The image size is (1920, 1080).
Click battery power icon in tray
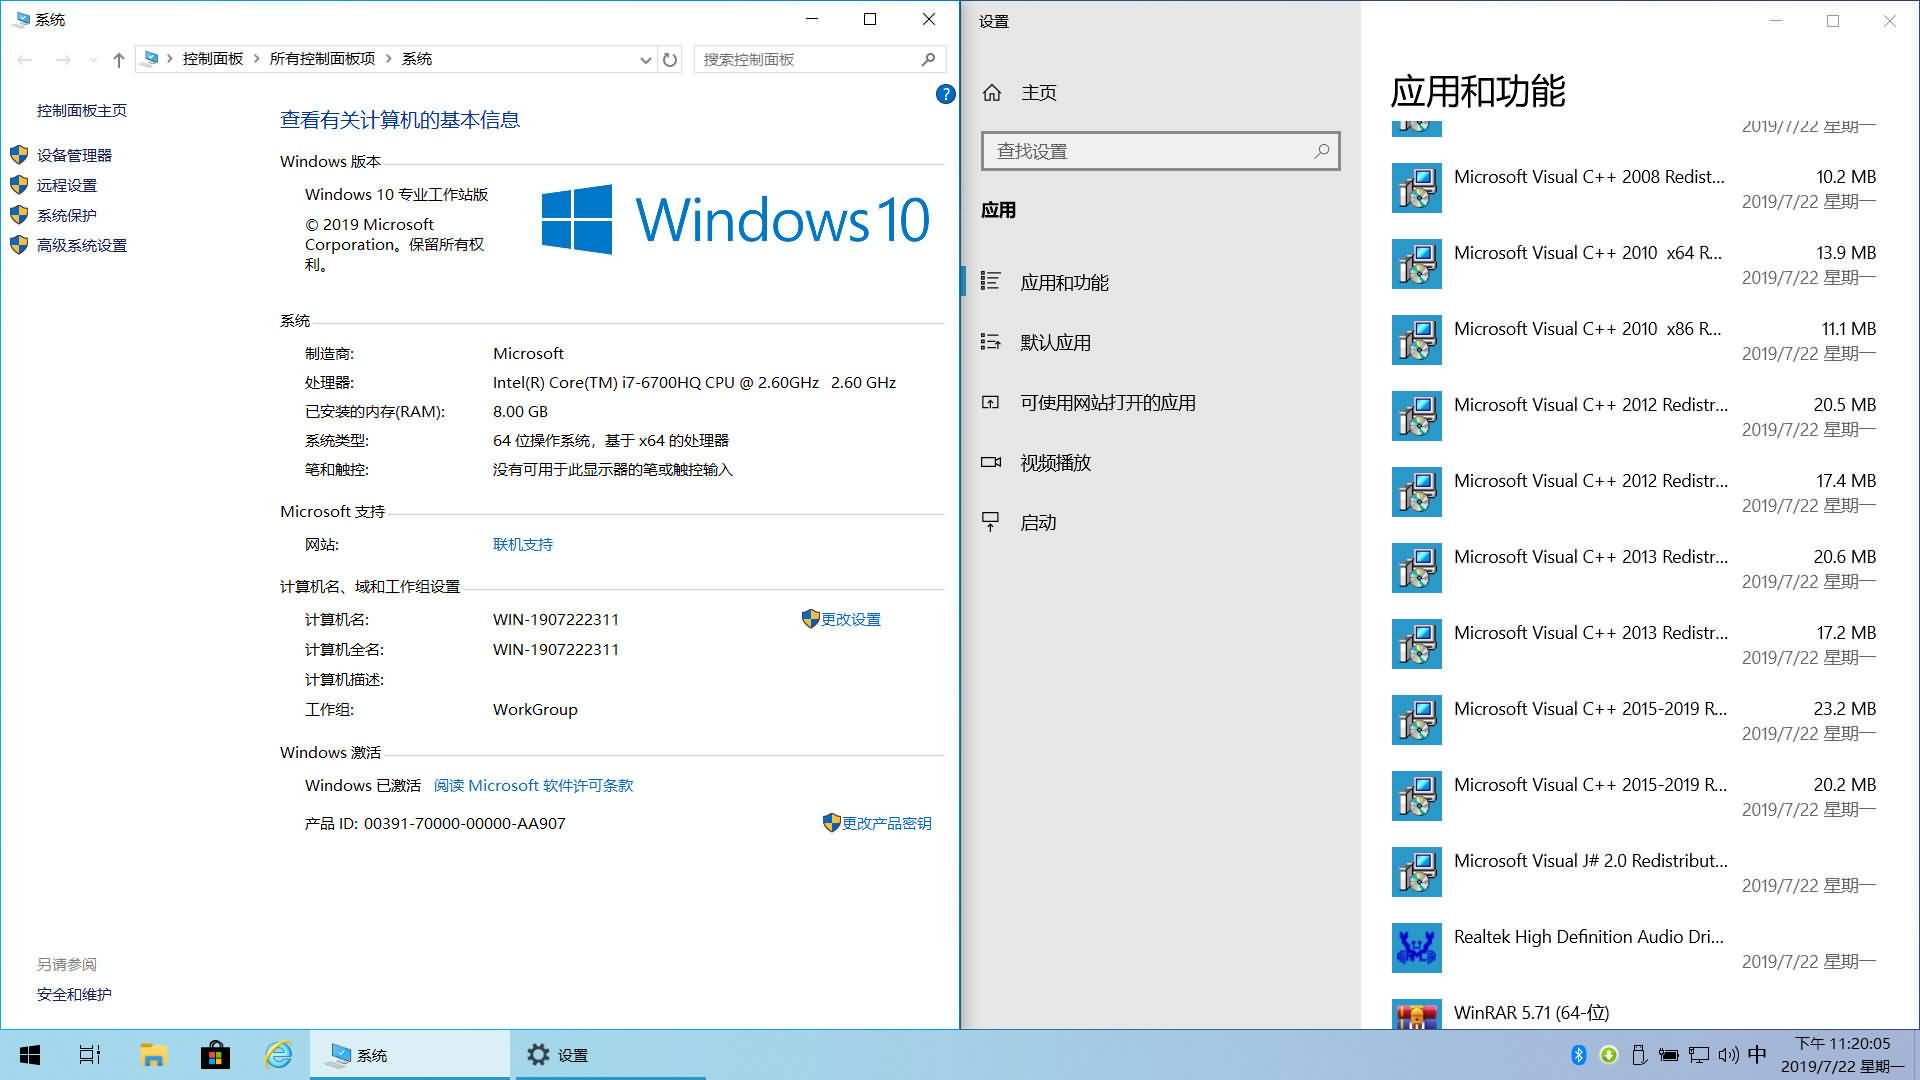(1669, 1055)
